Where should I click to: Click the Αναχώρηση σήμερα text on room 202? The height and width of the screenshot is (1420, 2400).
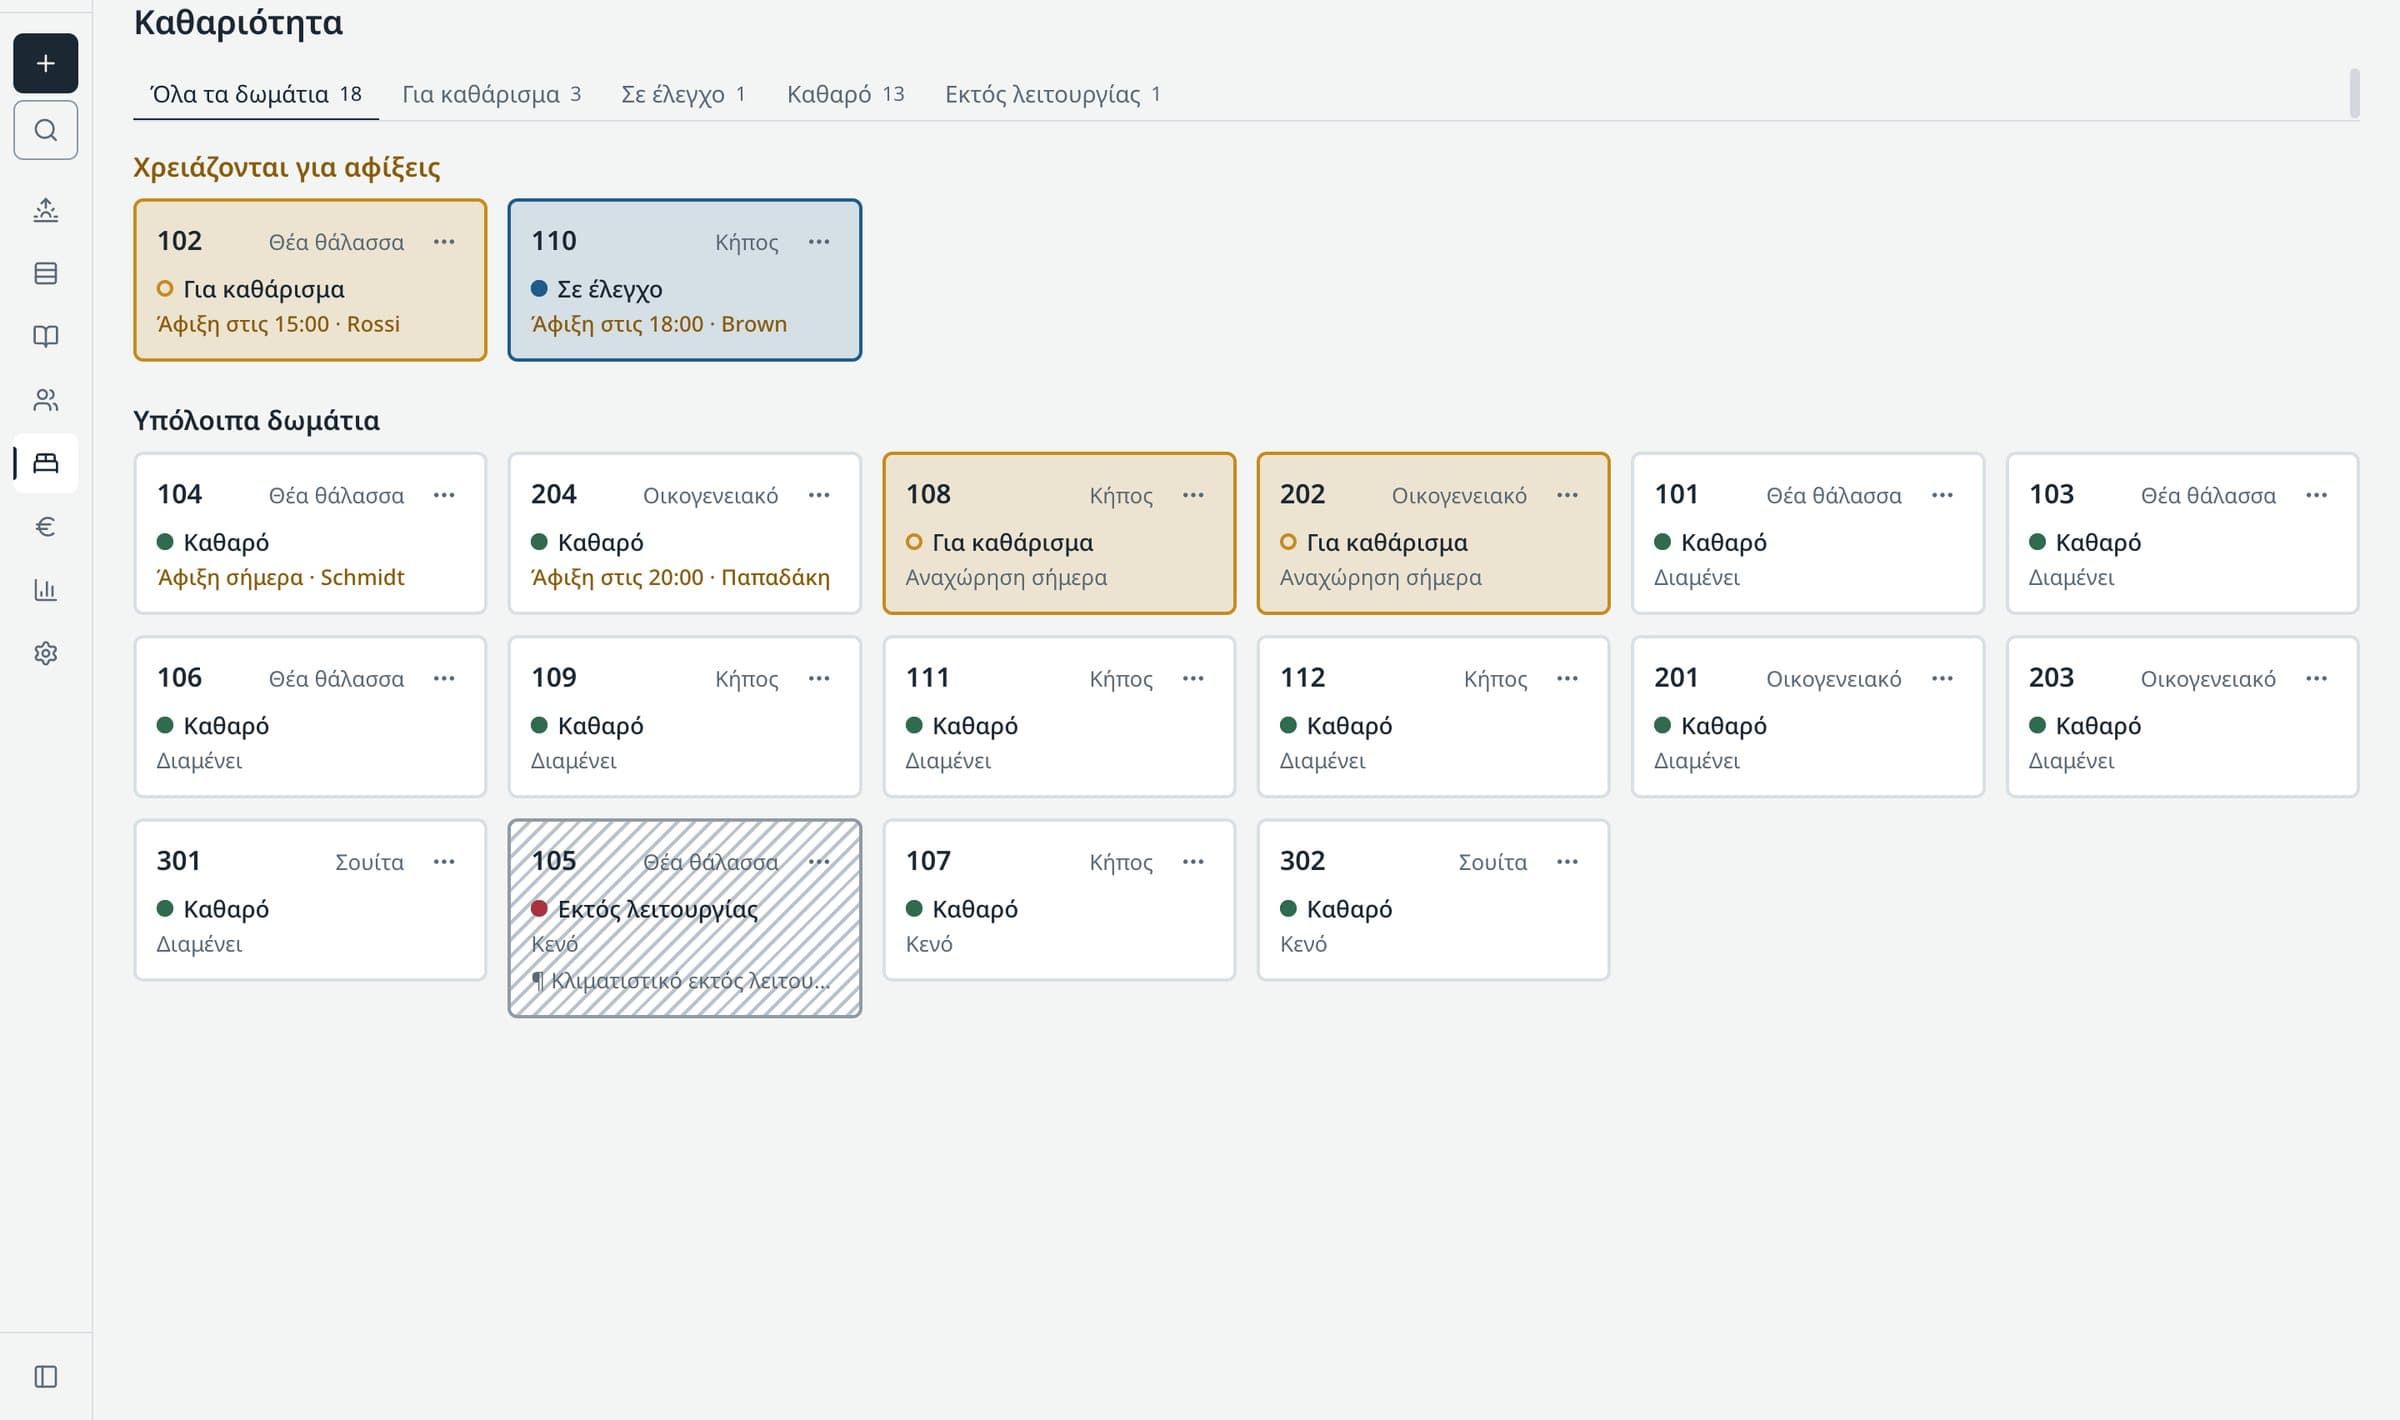[1381, 578]
